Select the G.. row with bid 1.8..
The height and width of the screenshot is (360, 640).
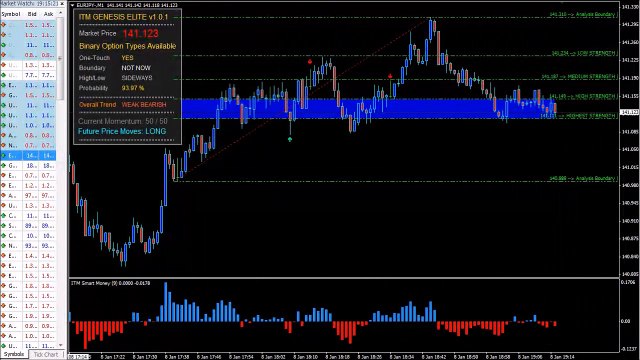tap(28, 286)
